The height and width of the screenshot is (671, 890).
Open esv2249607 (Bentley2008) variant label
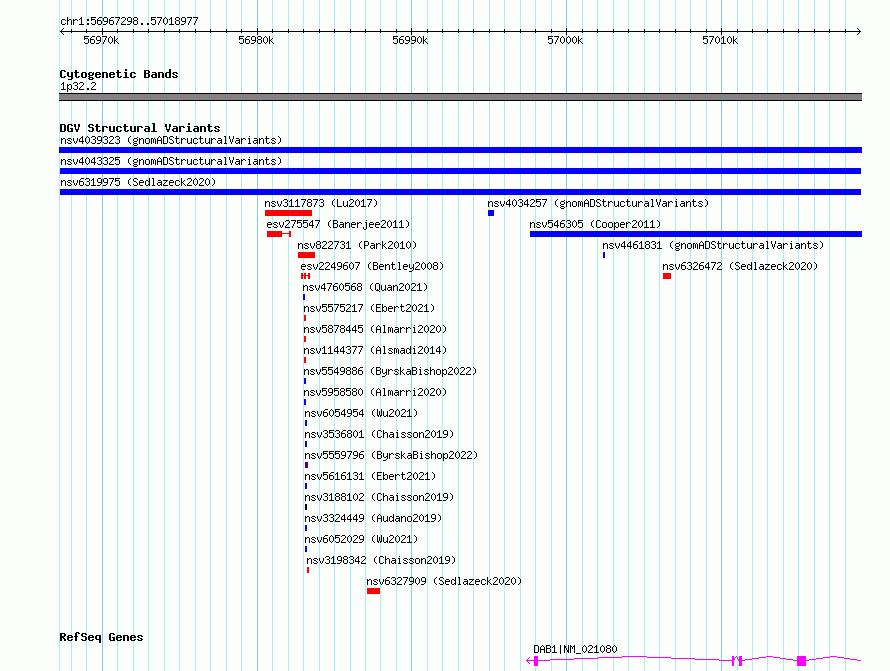click(372, 266)
